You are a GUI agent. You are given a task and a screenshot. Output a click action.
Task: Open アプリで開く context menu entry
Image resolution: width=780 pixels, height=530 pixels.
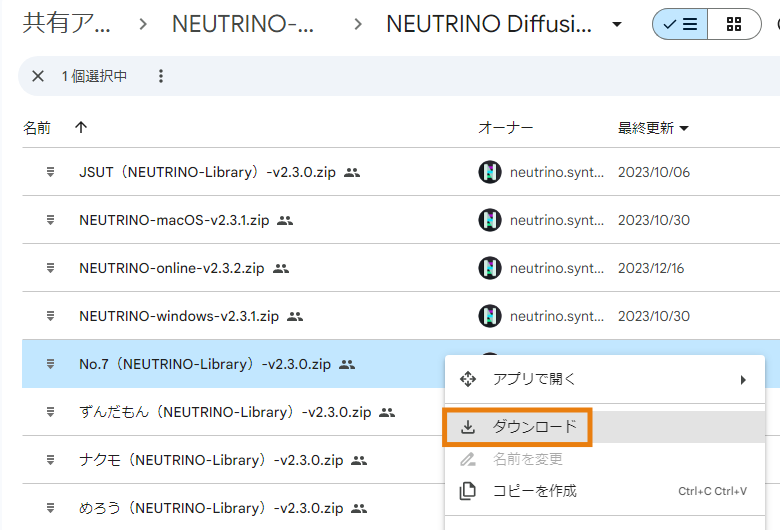tap(604, 379)
